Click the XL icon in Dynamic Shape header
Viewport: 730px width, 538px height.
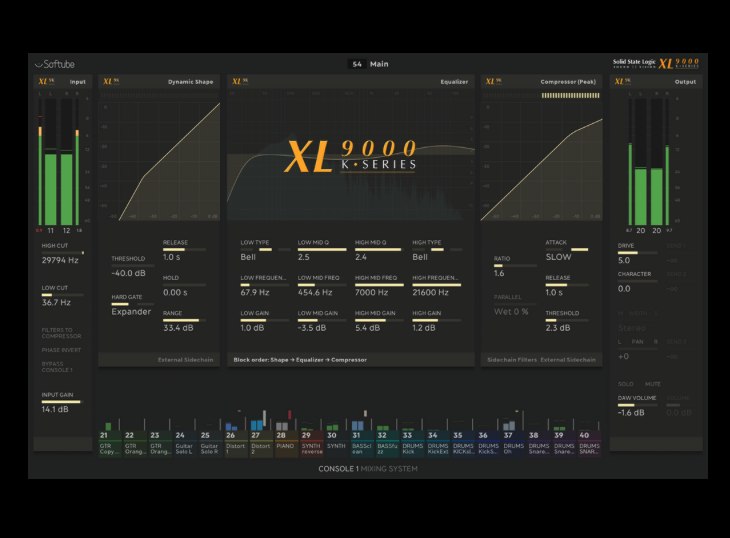(111, 82)
